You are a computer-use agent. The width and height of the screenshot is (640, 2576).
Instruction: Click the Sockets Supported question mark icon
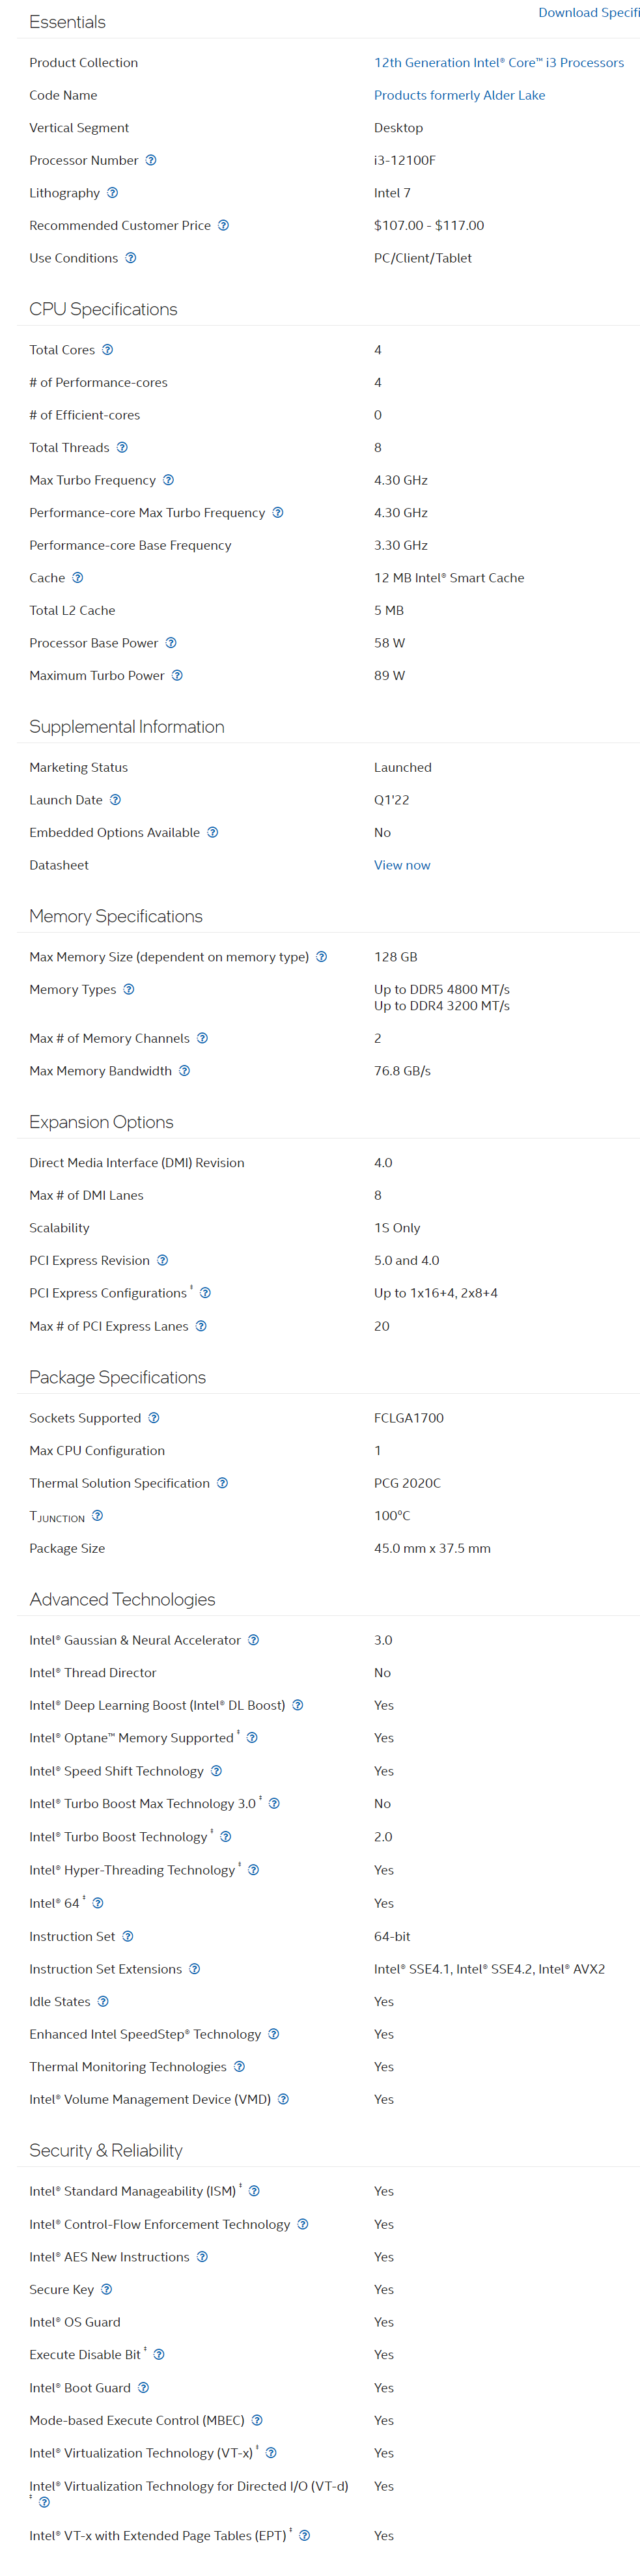point(154,1418)
